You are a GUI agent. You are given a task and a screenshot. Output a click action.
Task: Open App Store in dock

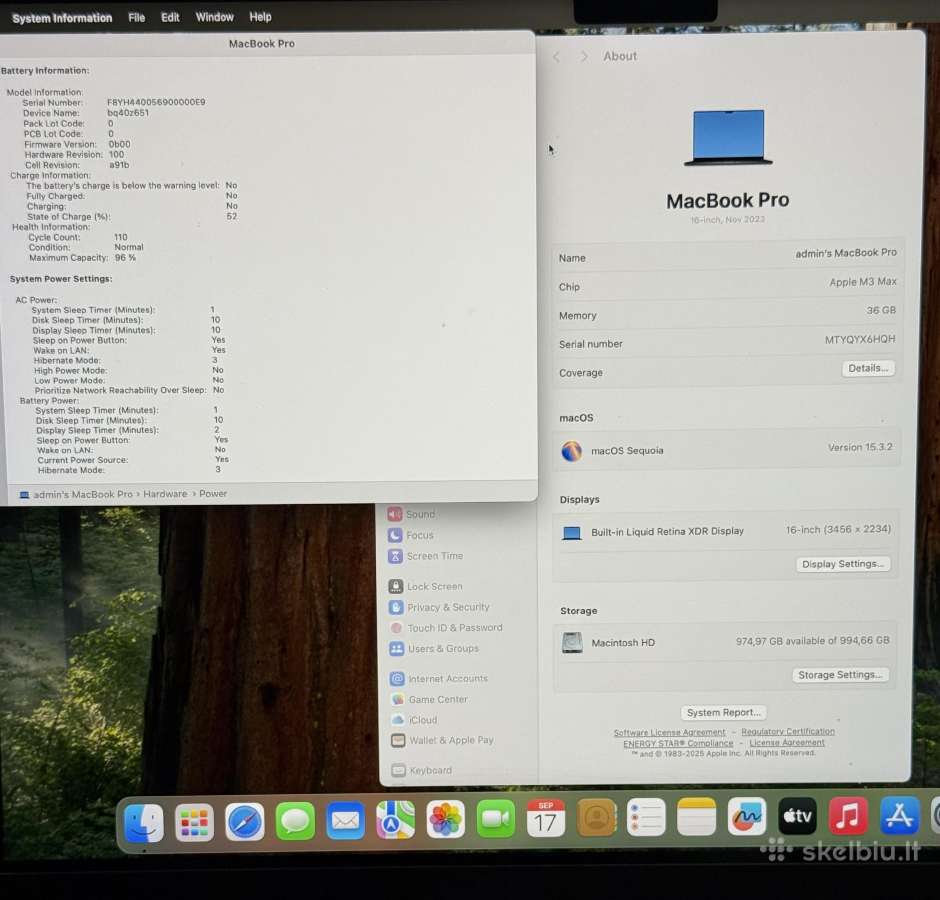tap(899, 815)
